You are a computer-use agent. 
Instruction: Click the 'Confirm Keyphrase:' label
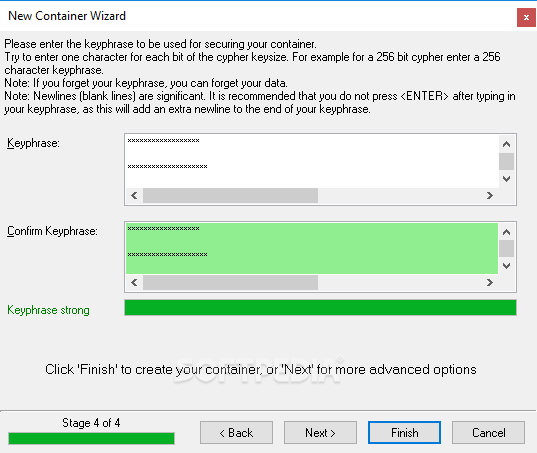(x=52, y=231)
